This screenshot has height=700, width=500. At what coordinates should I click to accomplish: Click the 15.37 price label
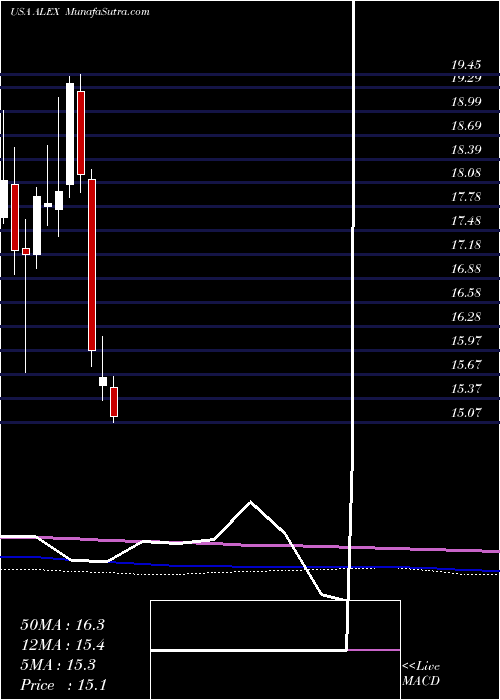(466, 389)
